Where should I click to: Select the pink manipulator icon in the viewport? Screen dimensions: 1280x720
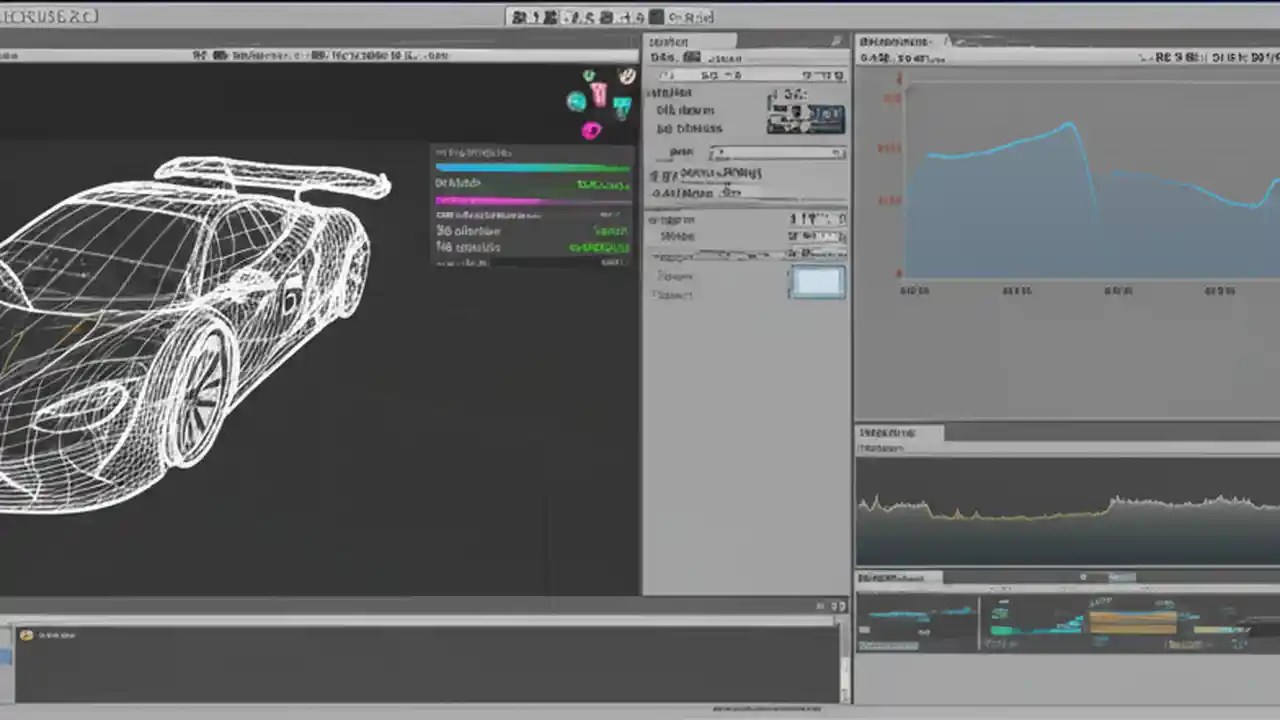[598, 95]
